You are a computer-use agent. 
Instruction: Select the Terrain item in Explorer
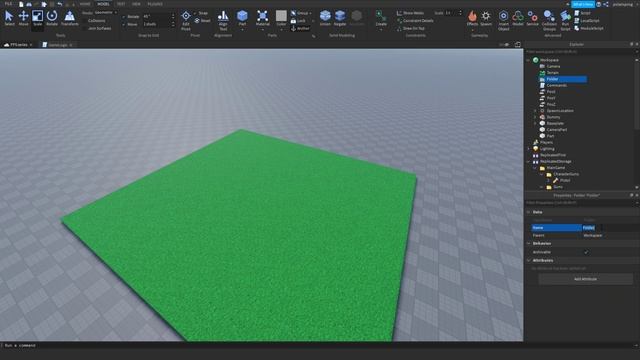553,73
